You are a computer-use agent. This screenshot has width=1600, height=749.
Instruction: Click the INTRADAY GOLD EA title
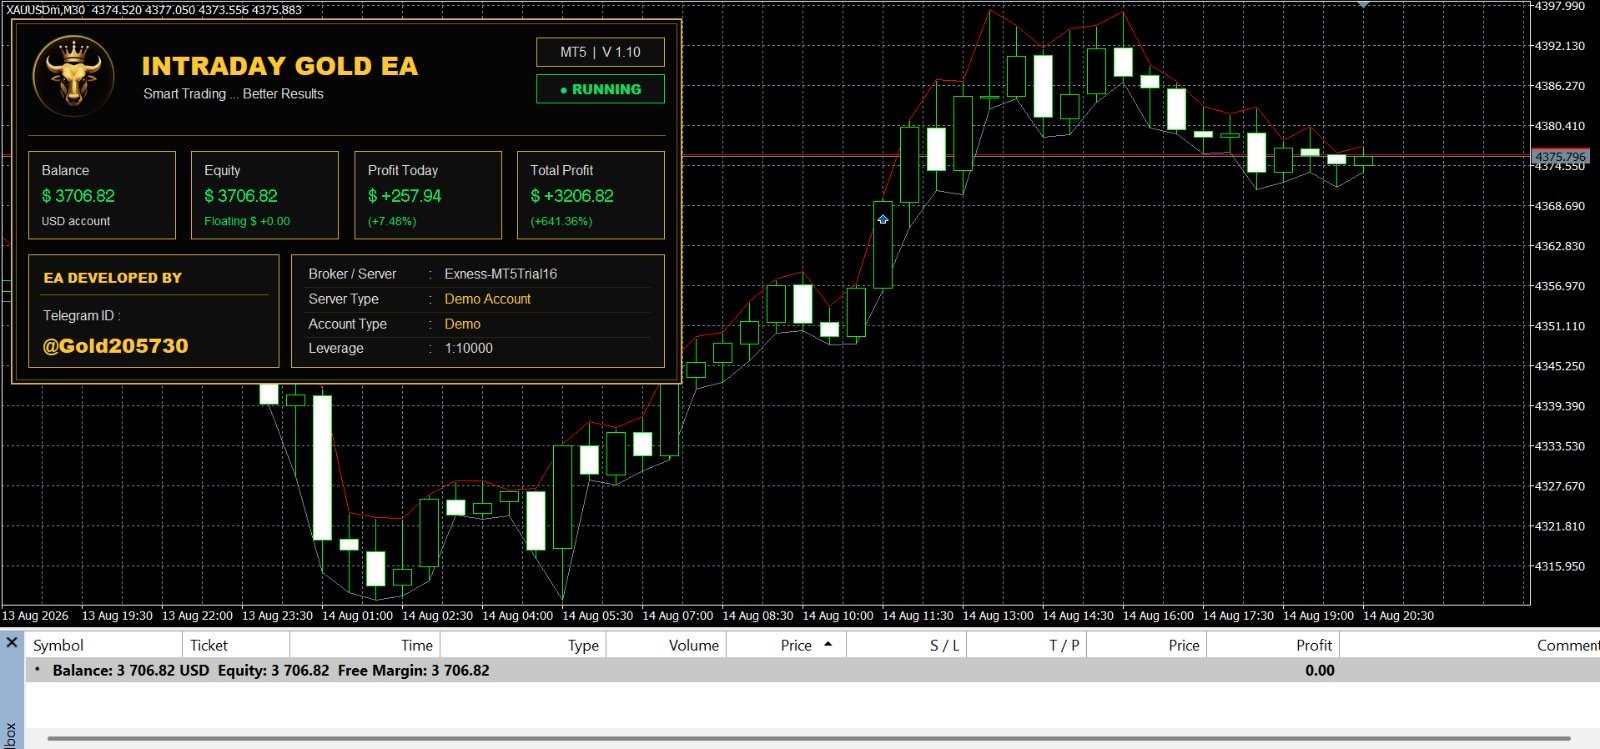click(x=280, y=66)
